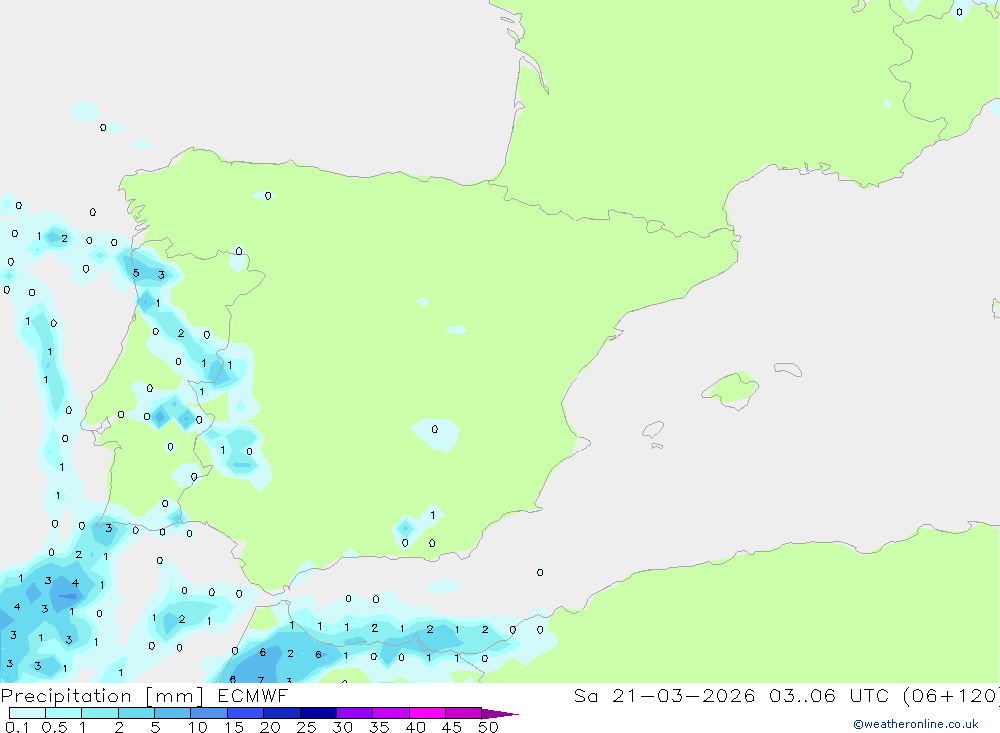This screenshot has width=1000, height=733.
Task: Click the legend tick label '25'
Action: tap(306, 727)
